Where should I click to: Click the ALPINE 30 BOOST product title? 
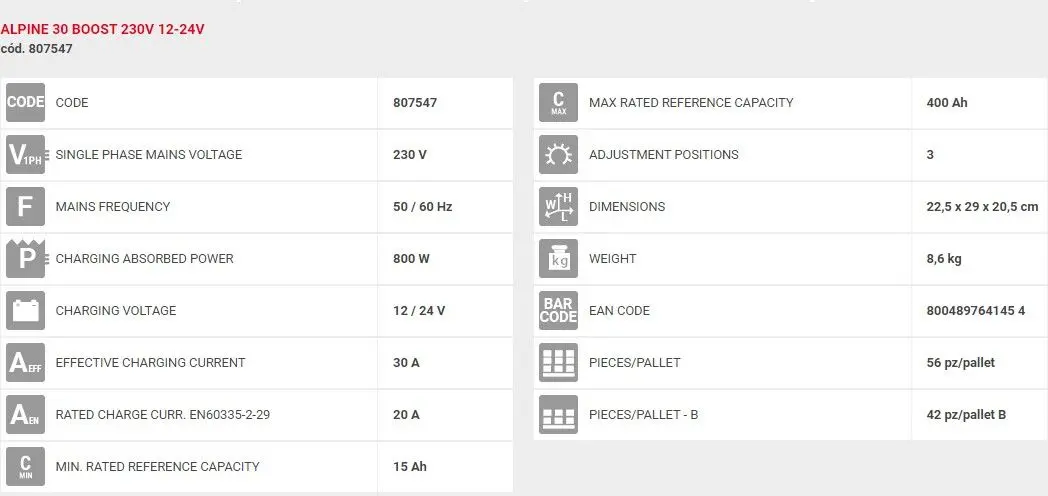pyautogui.click(x=103, y=29)
